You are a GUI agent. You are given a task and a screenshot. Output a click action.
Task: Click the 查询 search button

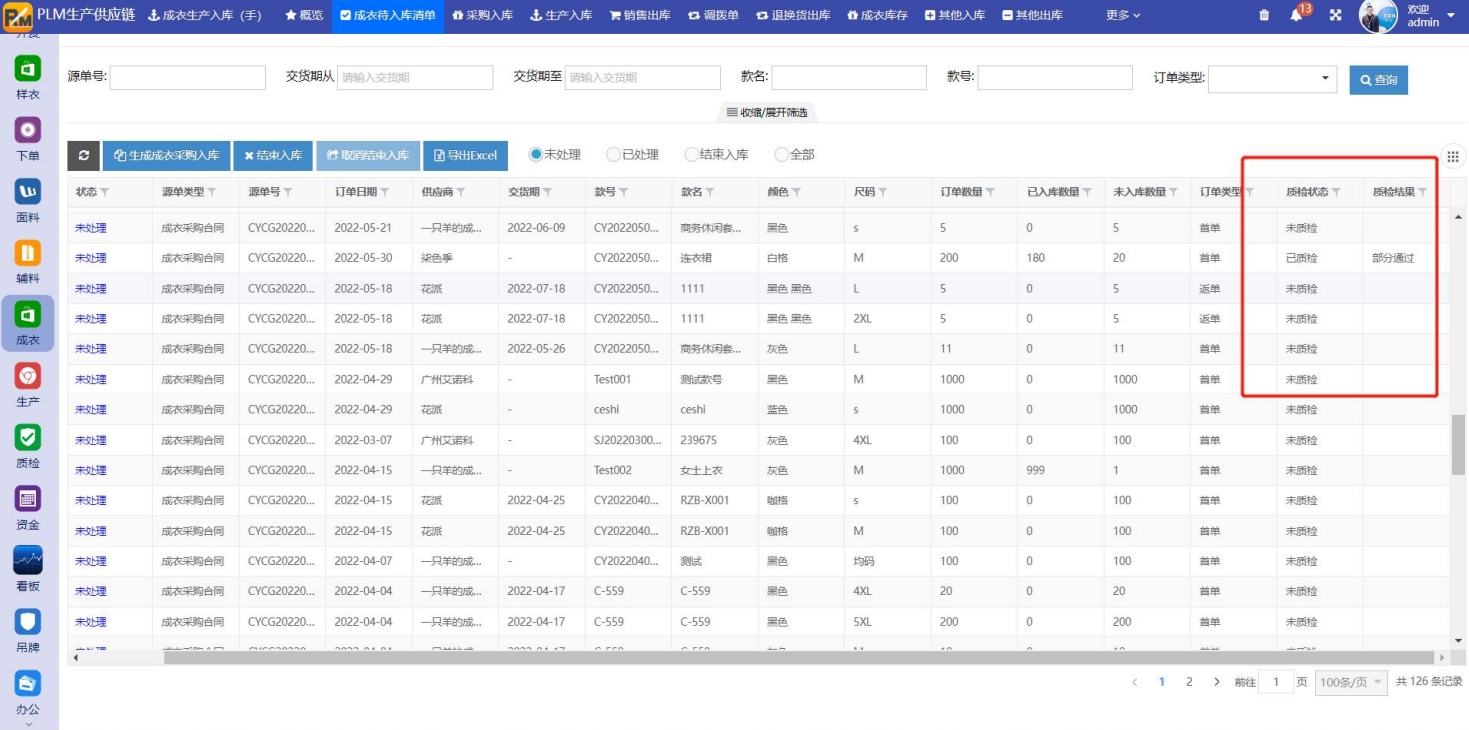(x=1378, y=80)
